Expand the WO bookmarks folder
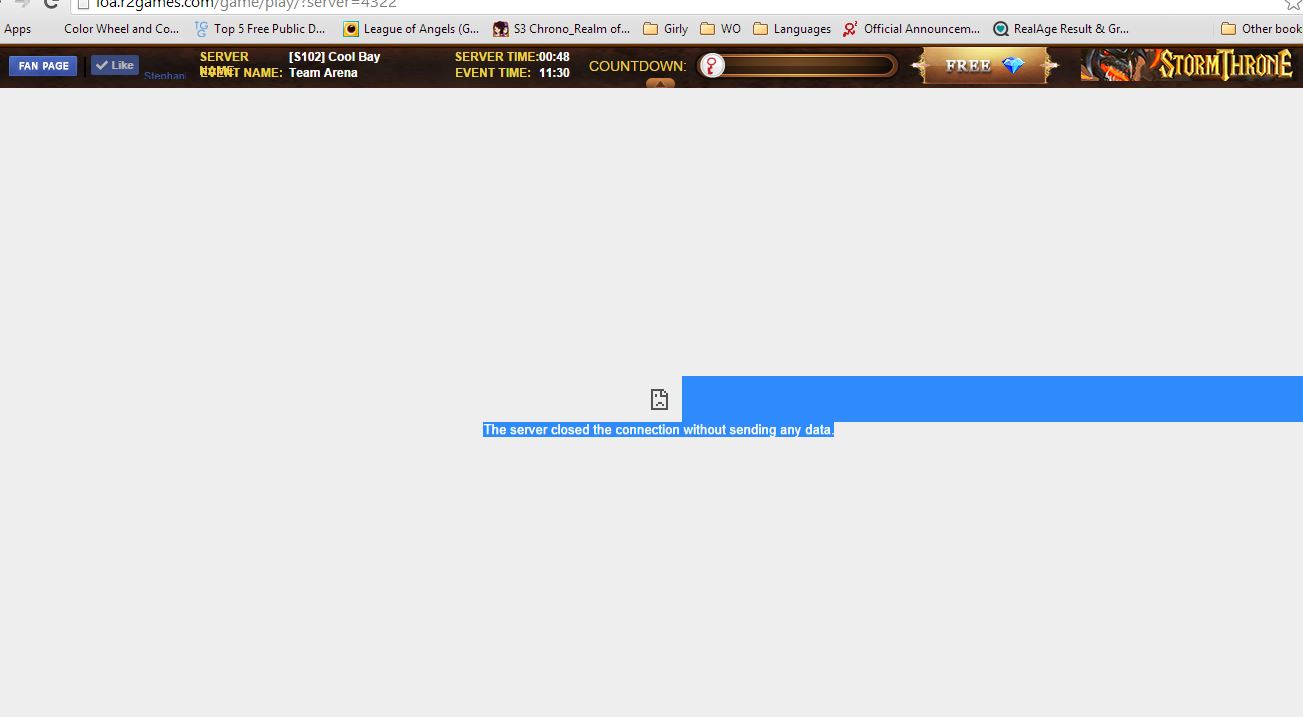Viewport: 1303px width, 717px height. [721, 29]
